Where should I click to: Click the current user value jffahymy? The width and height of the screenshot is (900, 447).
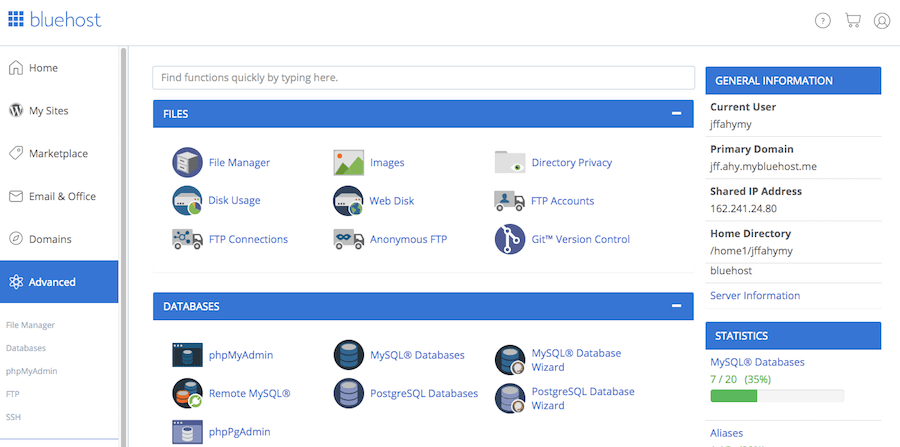coord(731,124)
